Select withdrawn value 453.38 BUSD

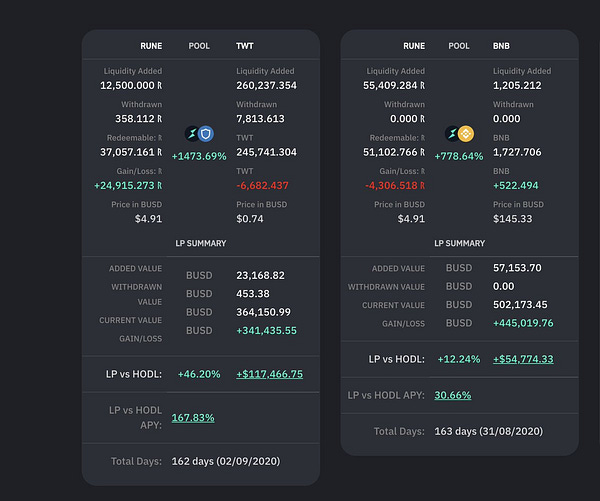click(253, 294)
